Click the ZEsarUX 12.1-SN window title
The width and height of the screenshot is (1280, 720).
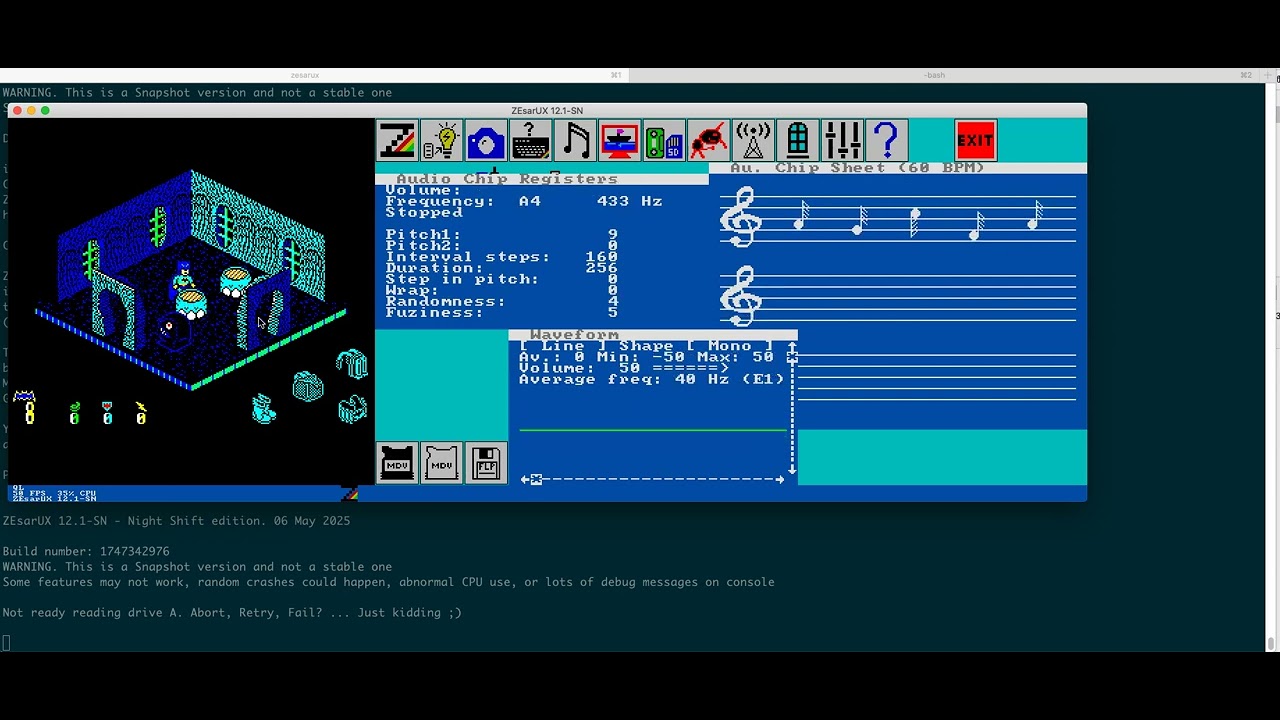click(547, 110)
